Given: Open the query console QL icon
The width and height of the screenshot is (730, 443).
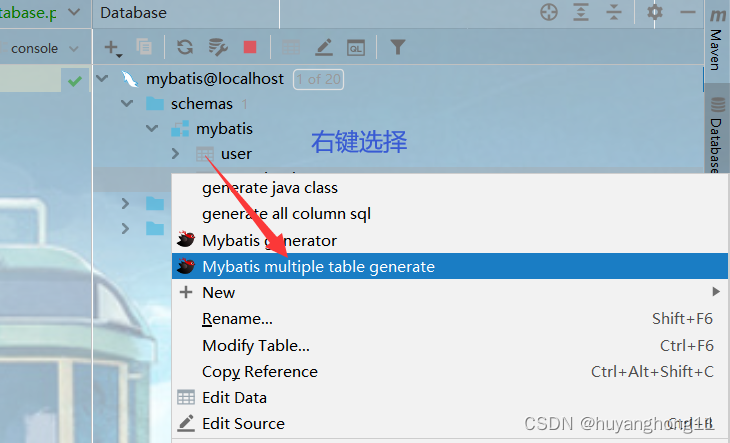Looking at the screenshot, I should pyautogui.click(x=356, y=47).
